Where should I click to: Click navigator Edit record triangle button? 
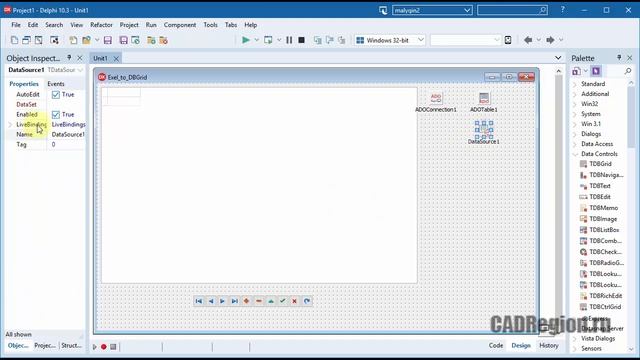pyautogui.click(x=271, y=301)
